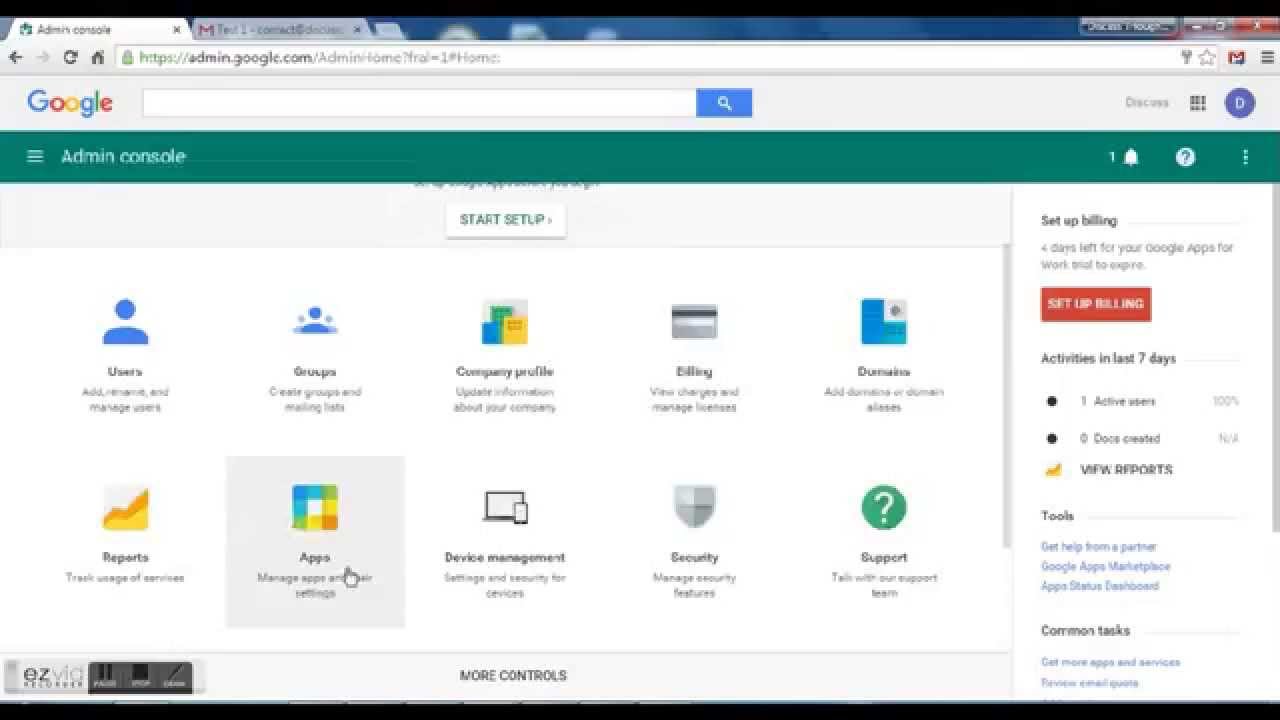The height and width of the screenshot is (720, 1280).
Task: Open the Security shield icon
Action: click(x=694, y=508)
